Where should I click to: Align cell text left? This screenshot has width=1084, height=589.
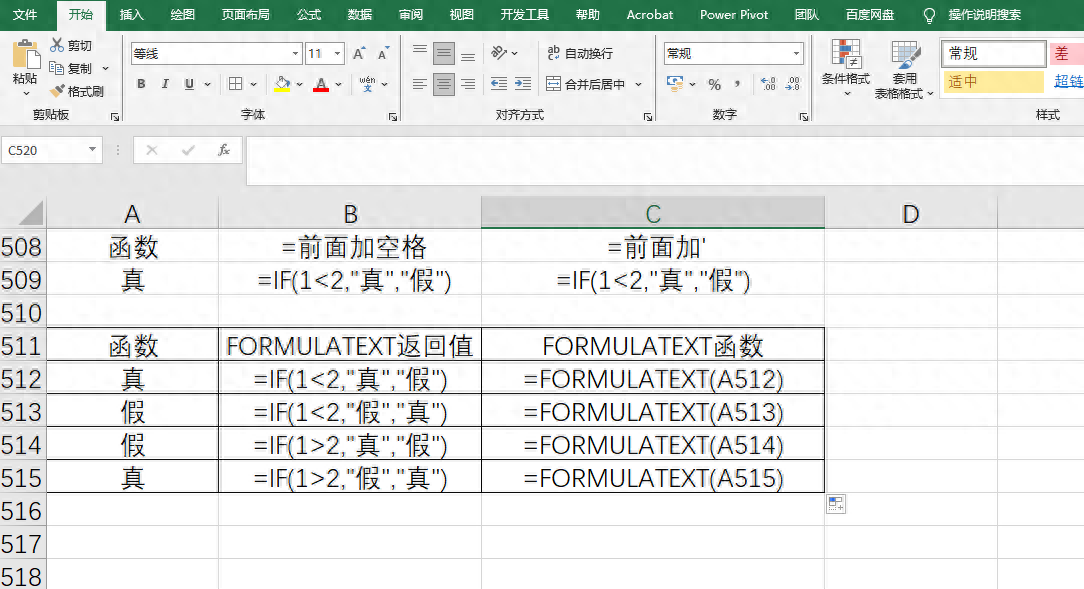420,84
